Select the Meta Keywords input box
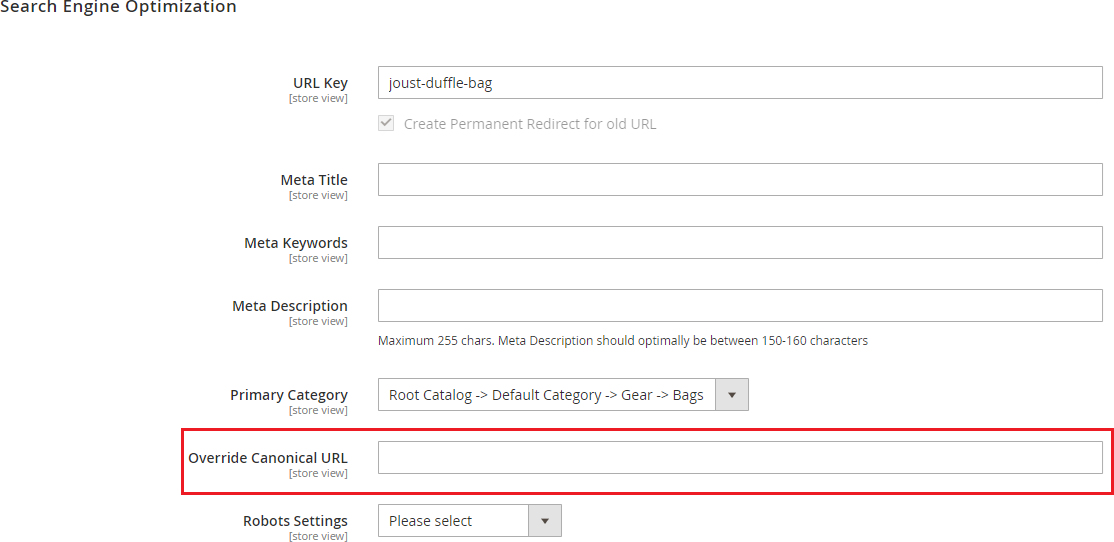The height and width of the screenshot is (542, 1114). [739, 243]
